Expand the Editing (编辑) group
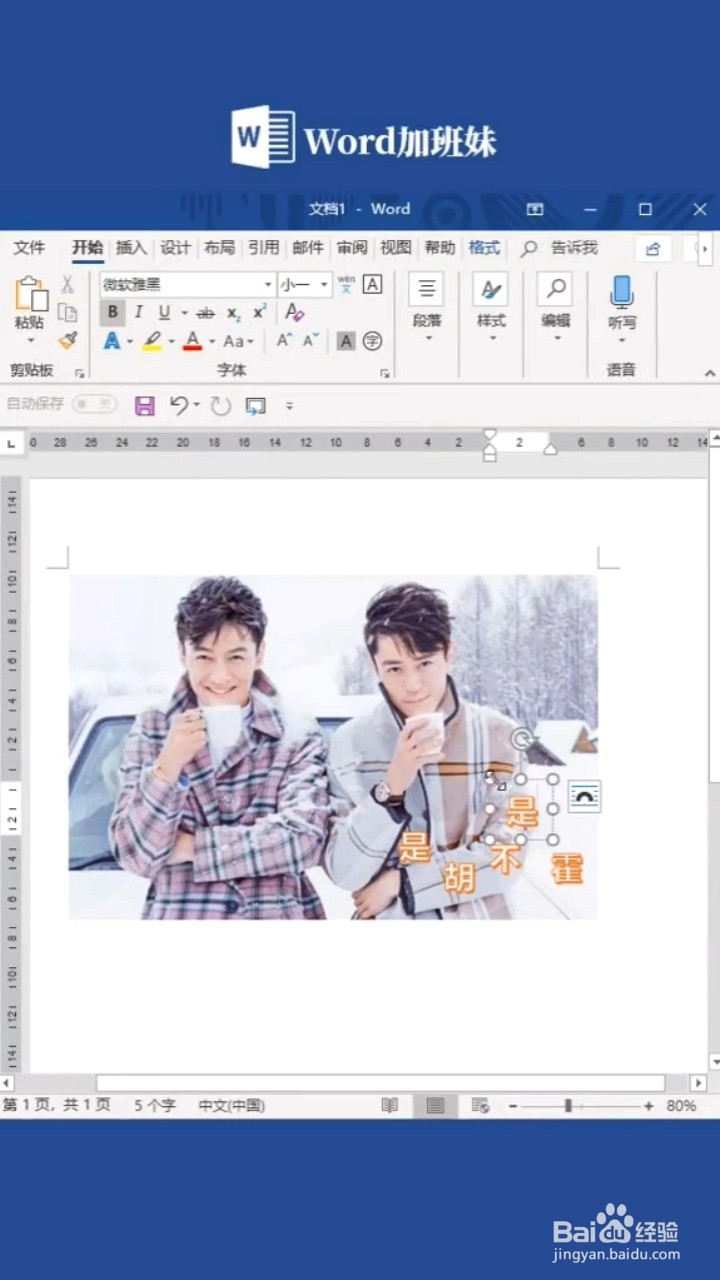This screenshot has height=1280, width=720. [x=555, y=308]
